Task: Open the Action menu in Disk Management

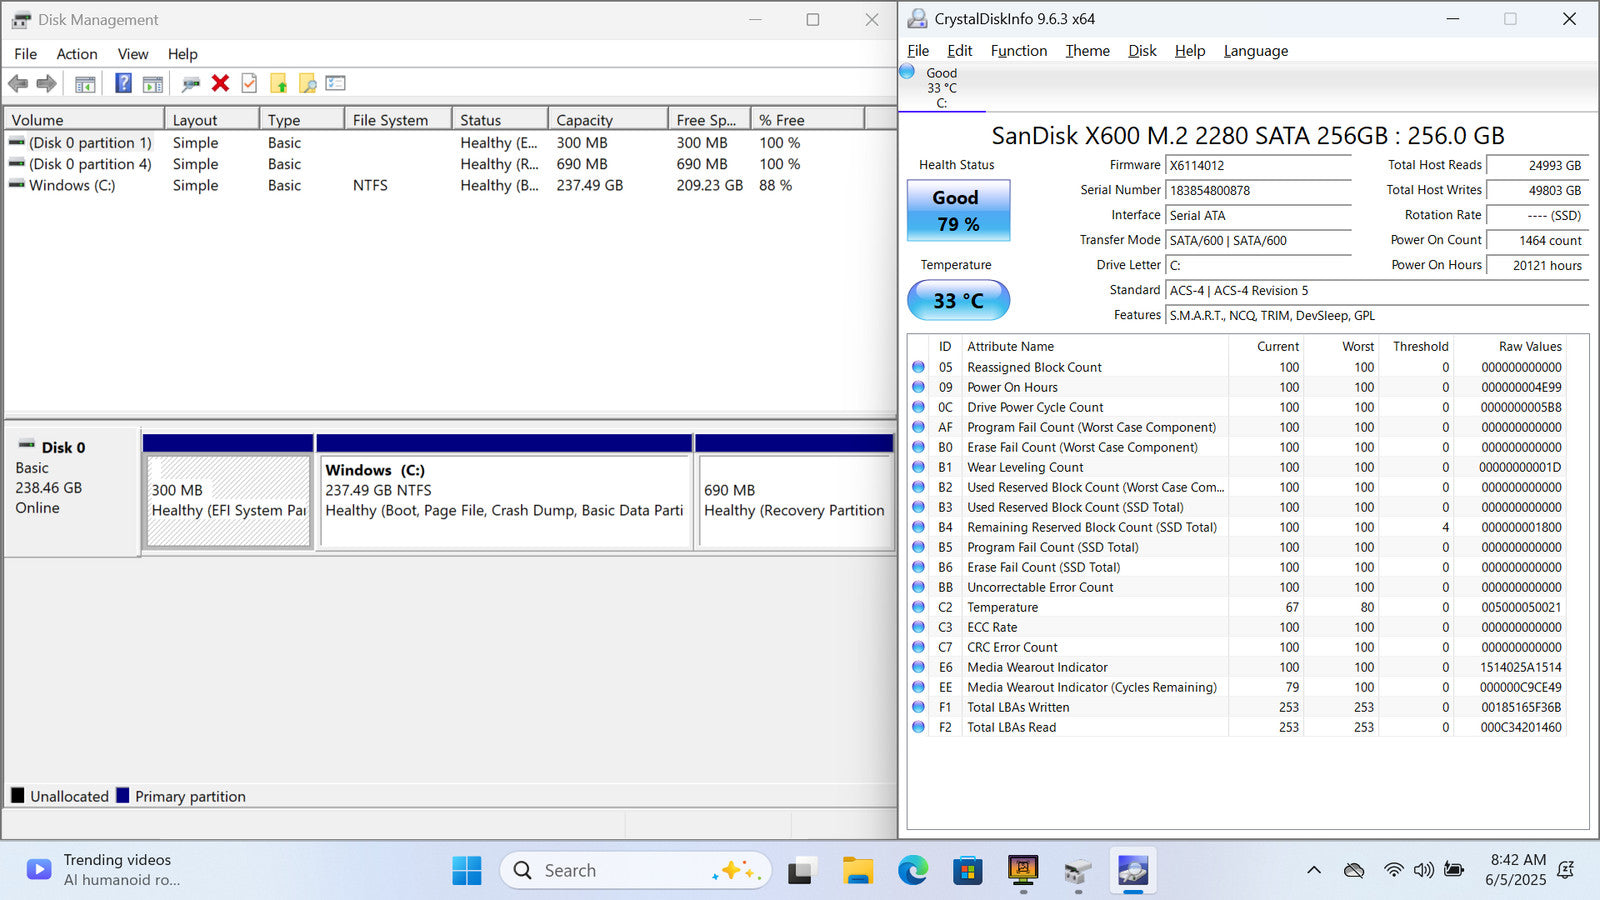Action: click(77, 54)
